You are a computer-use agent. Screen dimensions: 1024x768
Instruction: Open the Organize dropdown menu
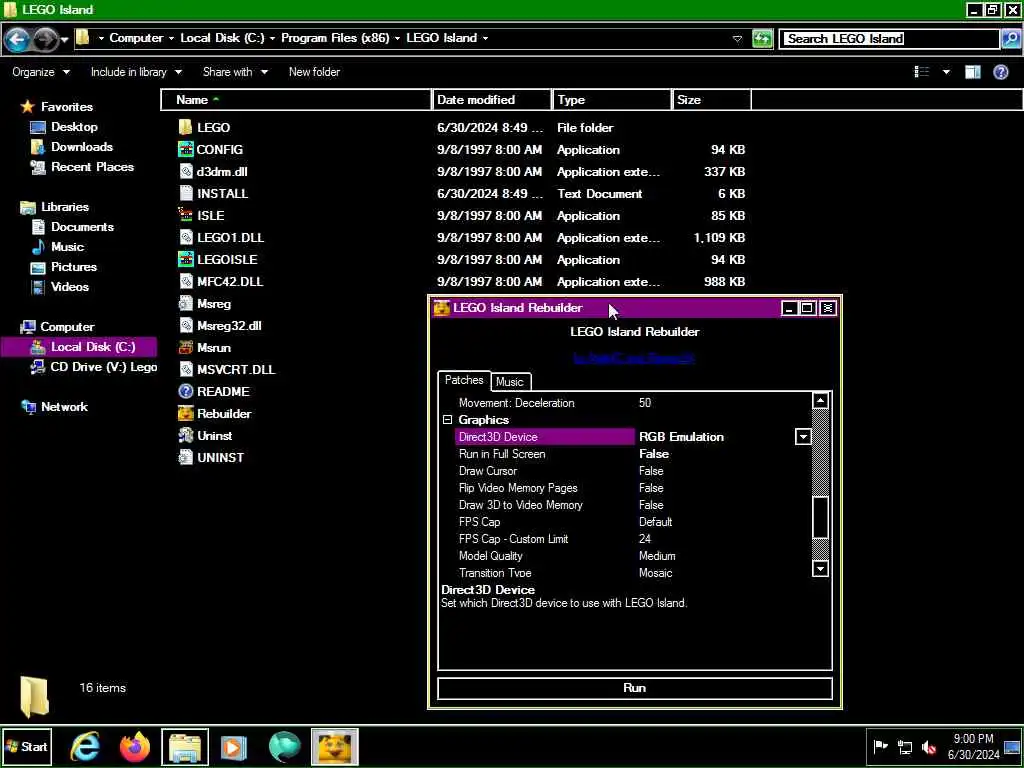40,72
